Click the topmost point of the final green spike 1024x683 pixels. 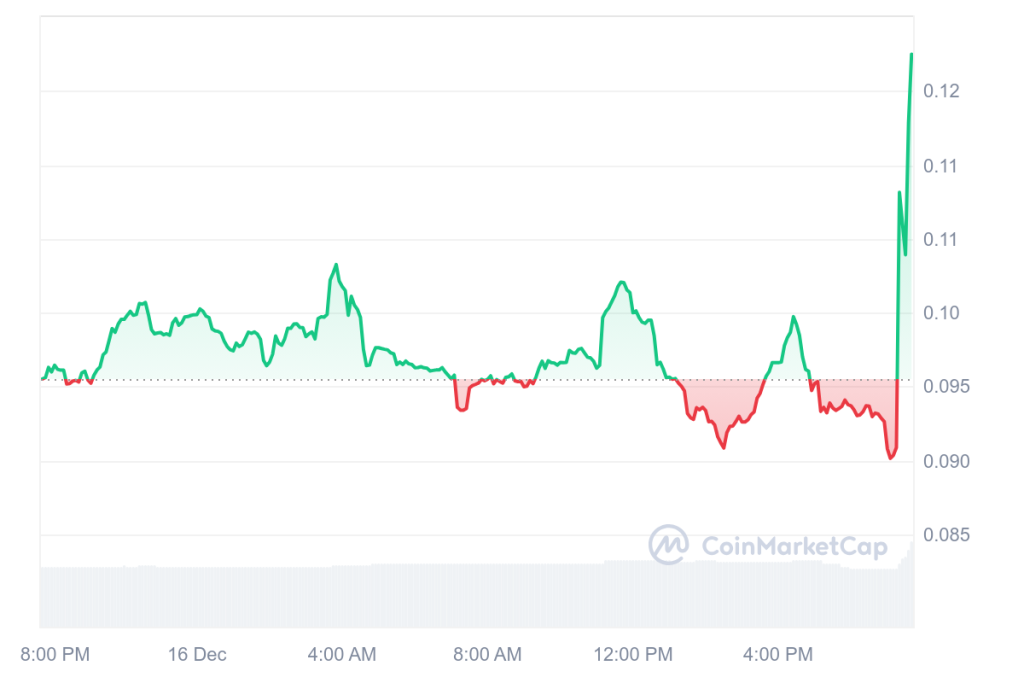point(911,55)
